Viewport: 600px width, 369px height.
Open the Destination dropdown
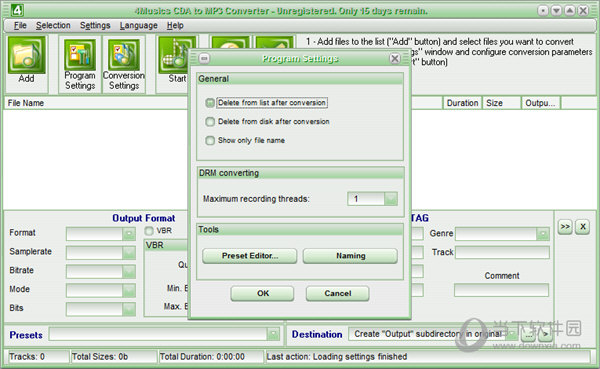coord(511,334)
